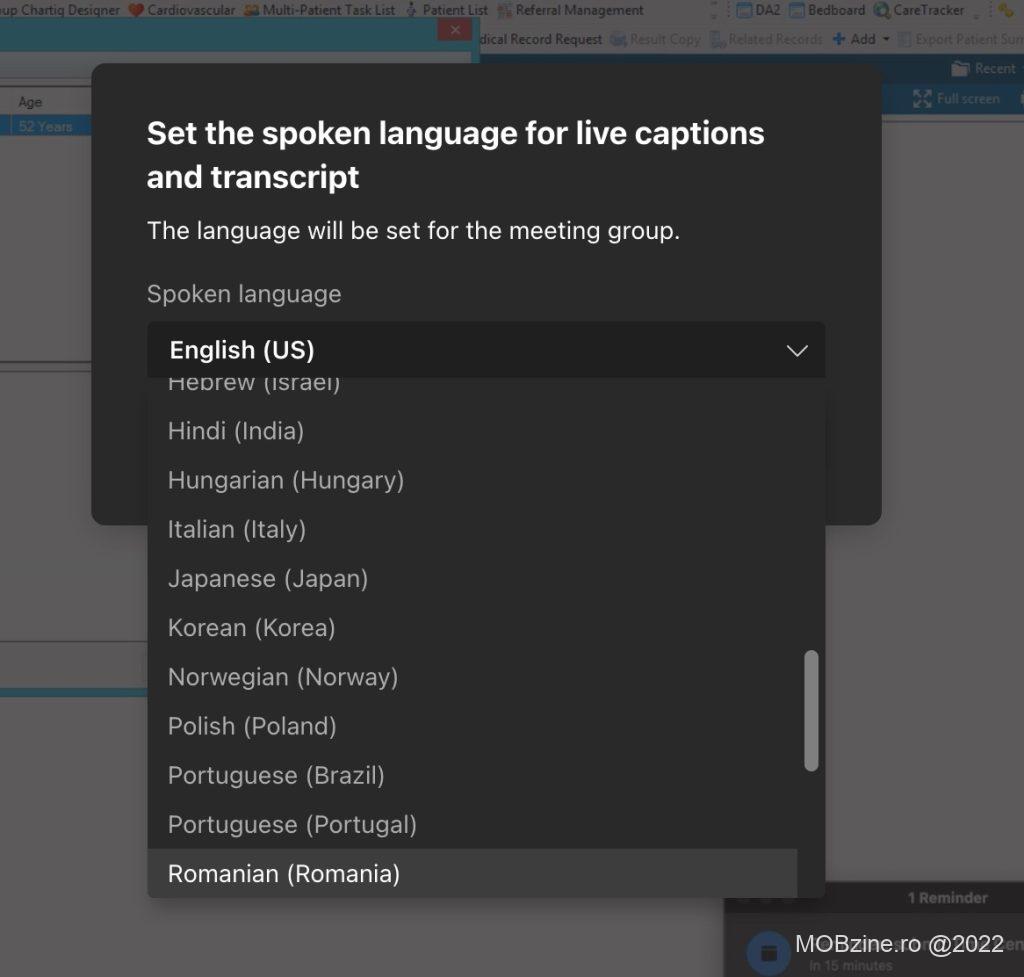Expand the Add dropdown arrow
This screenshot has height=977, width=1024.
886,39
